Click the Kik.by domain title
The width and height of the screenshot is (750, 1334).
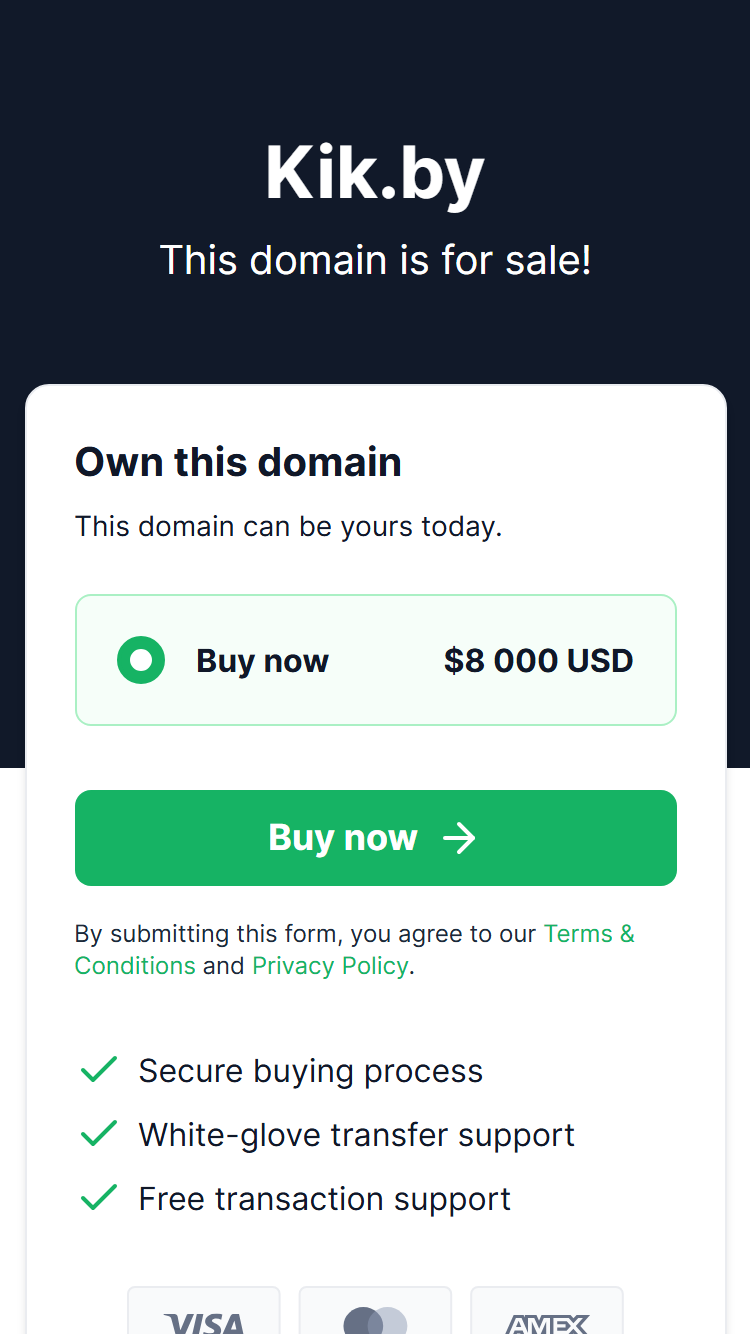point(375,174)
